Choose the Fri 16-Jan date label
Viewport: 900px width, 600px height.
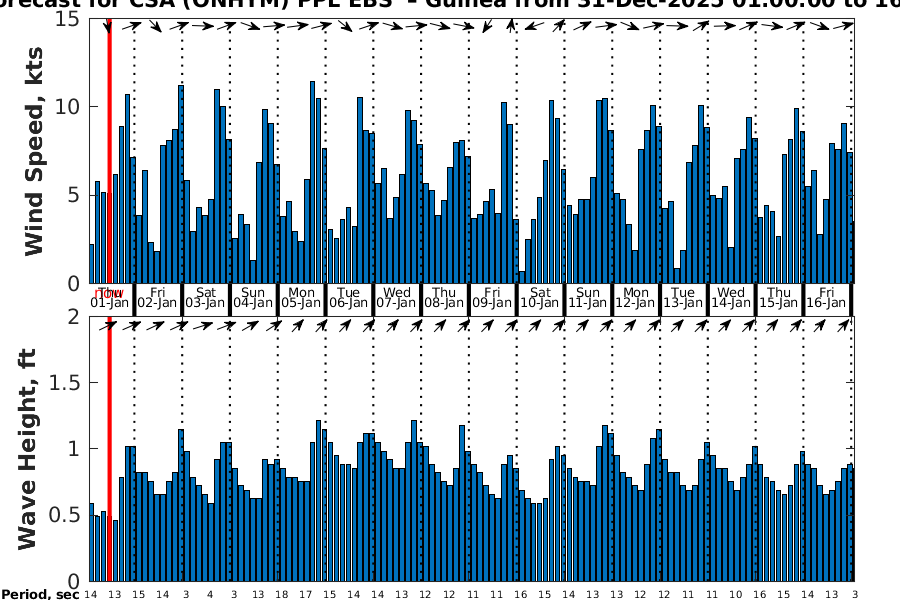coord(826,298)
